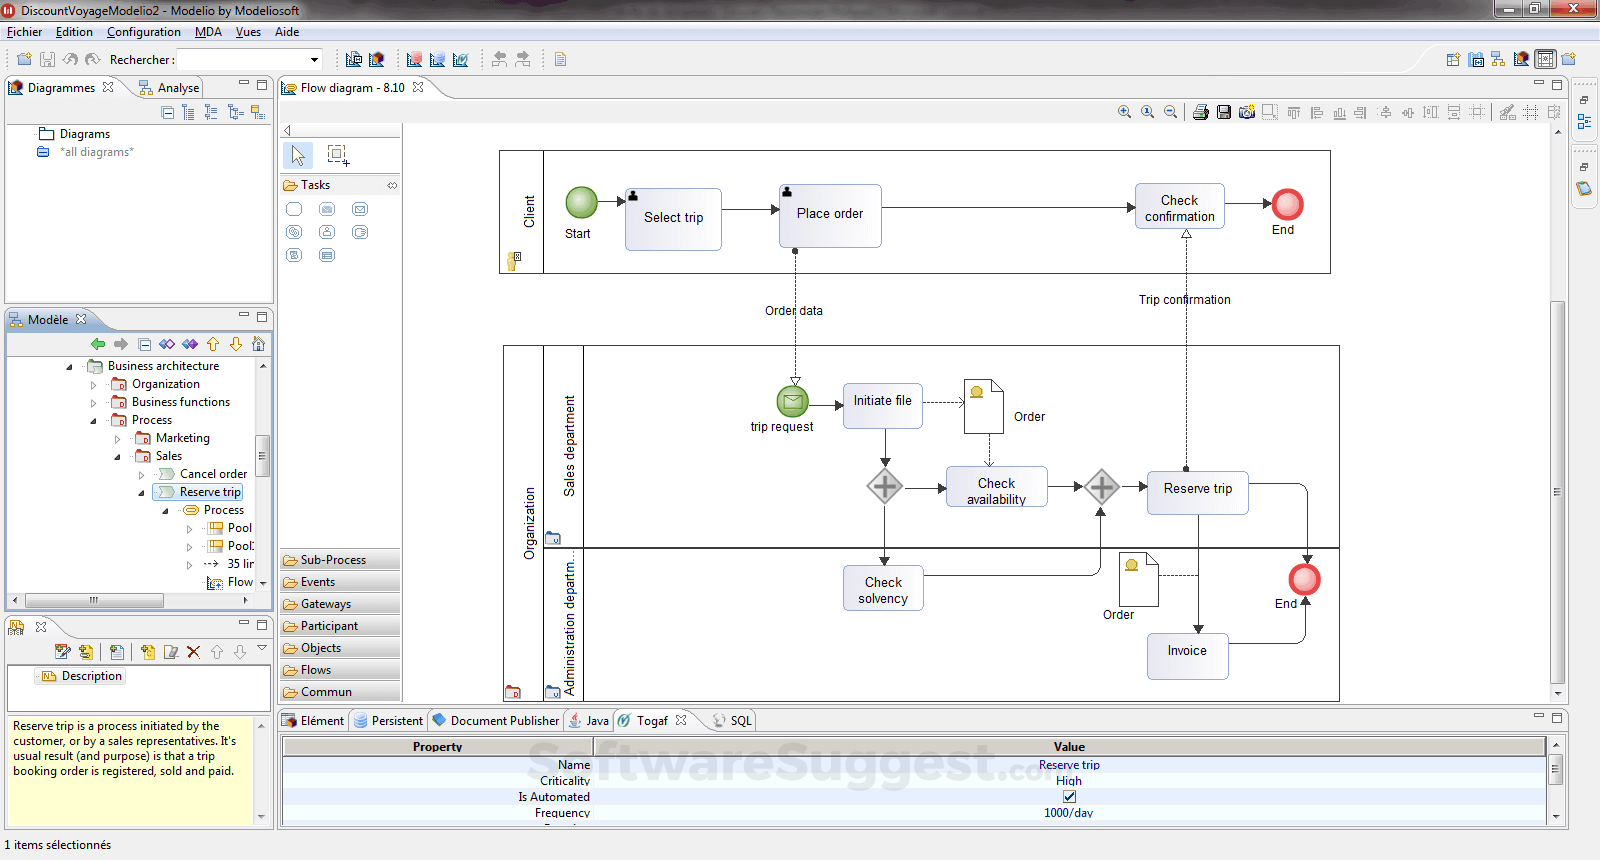1600x860 pixels.
Task: Select Business functions in model tree
Action: [x=181, y=402]
